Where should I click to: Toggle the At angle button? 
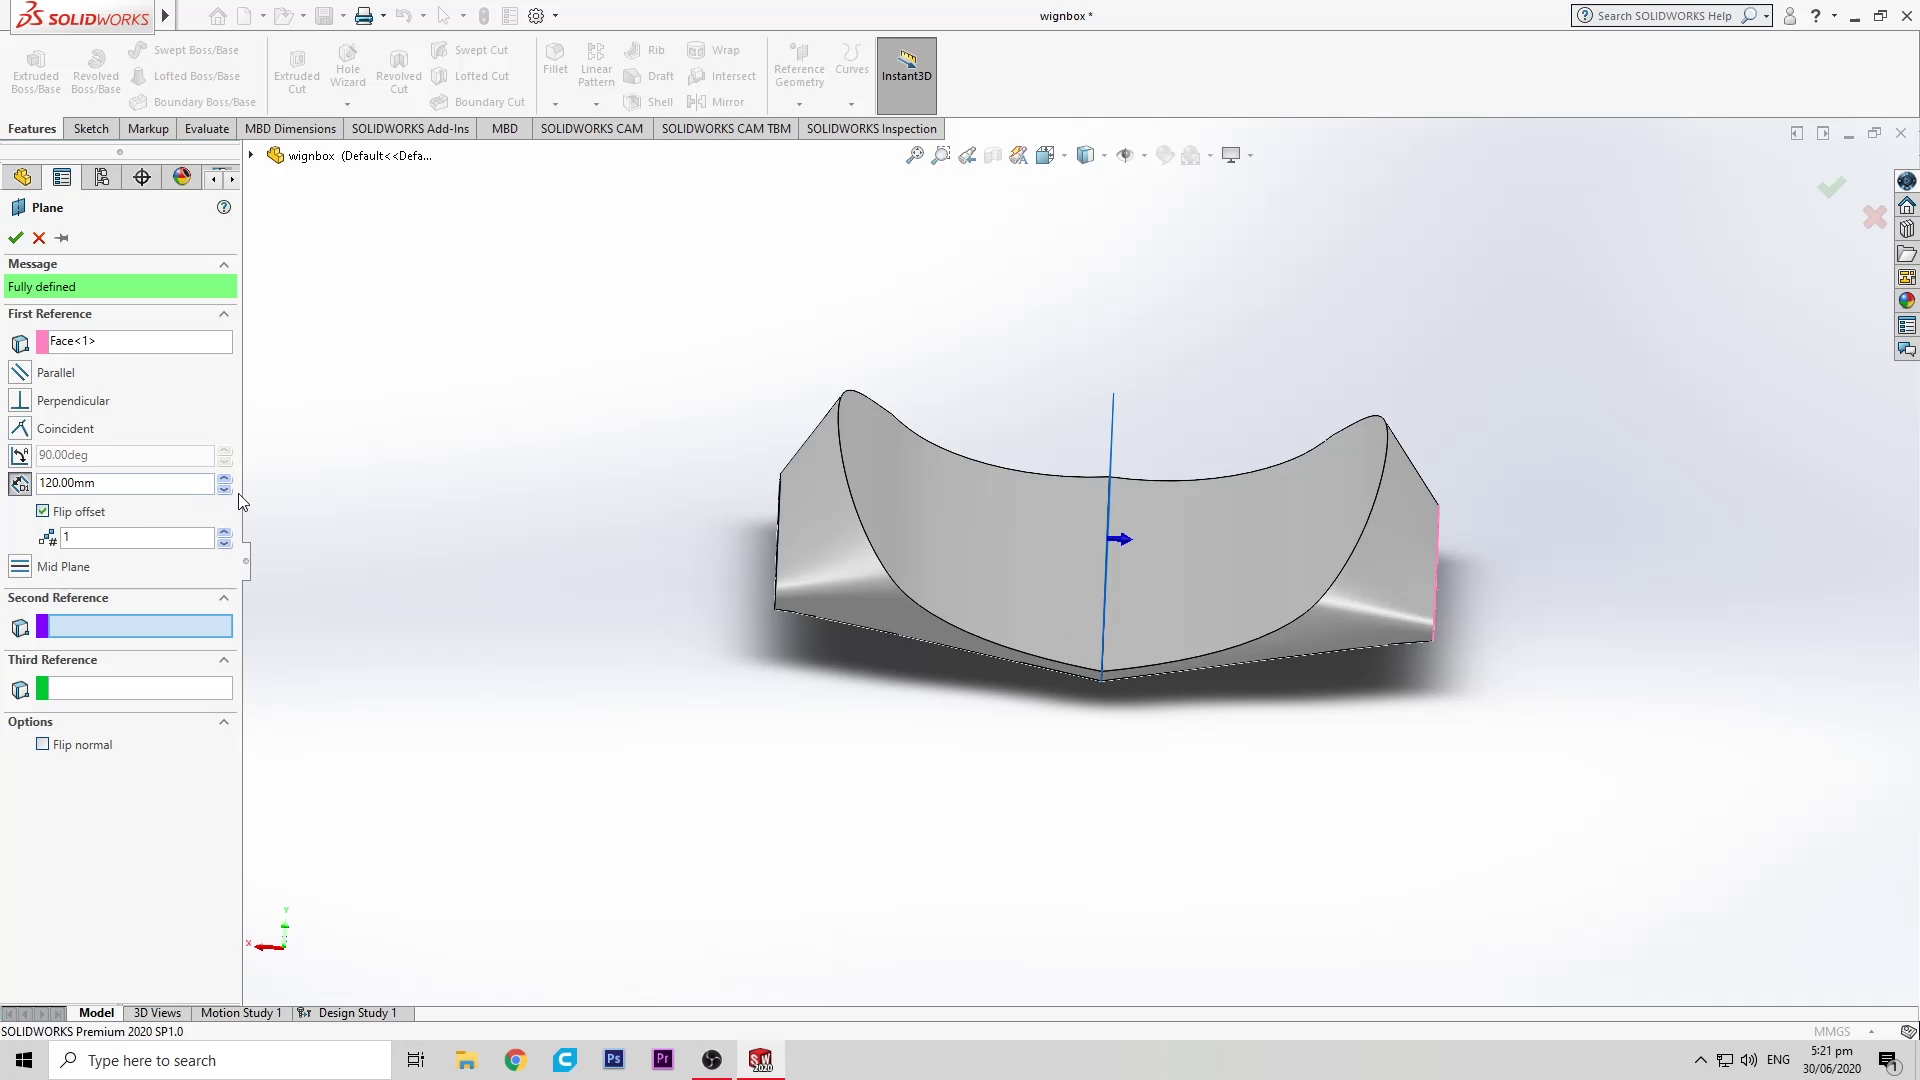pos(19,455)
